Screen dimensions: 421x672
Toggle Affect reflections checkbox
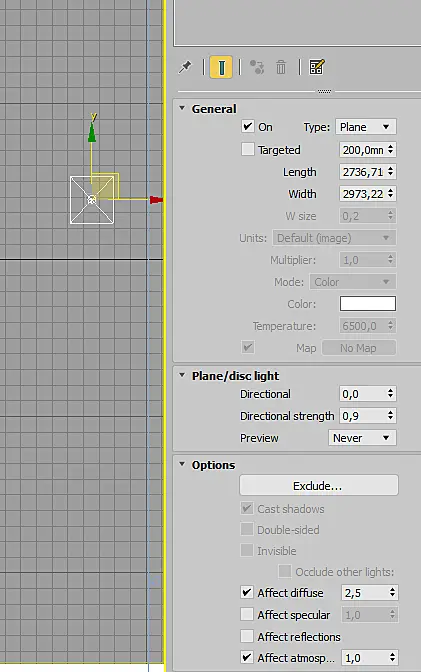pyautogui.click(x=247, y=636)
